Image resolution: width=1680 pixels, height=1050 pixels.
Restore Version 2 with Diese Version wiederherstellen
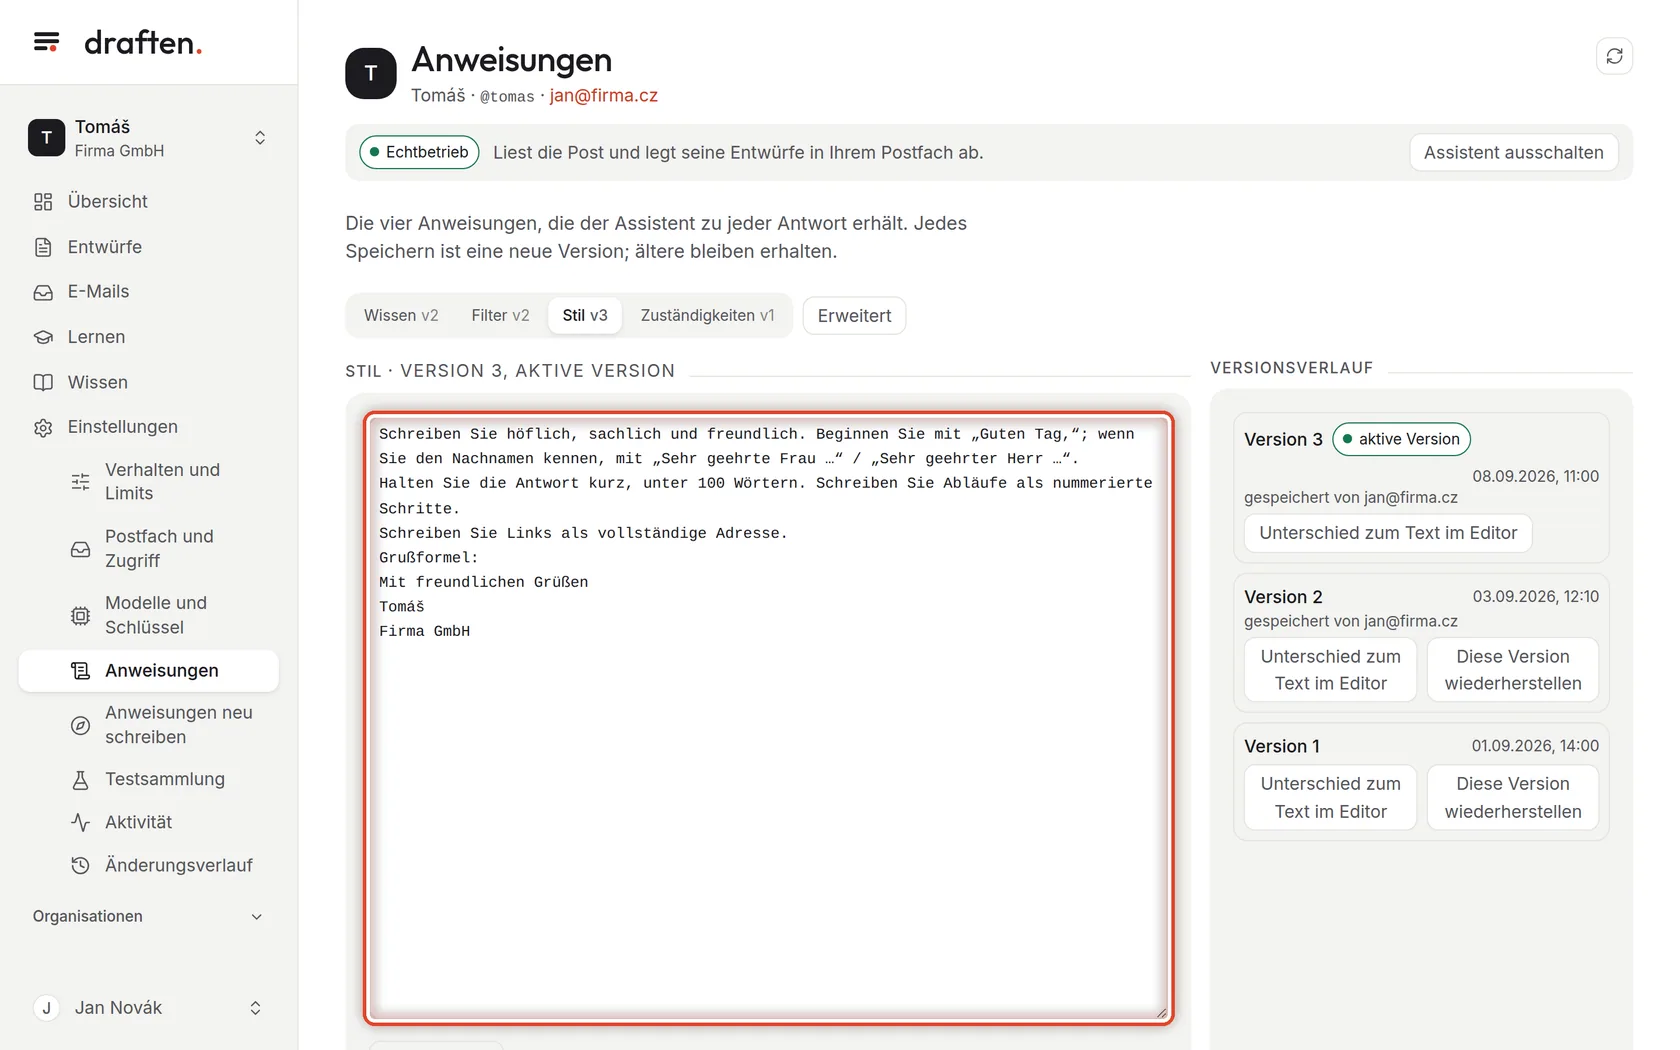1512,670
